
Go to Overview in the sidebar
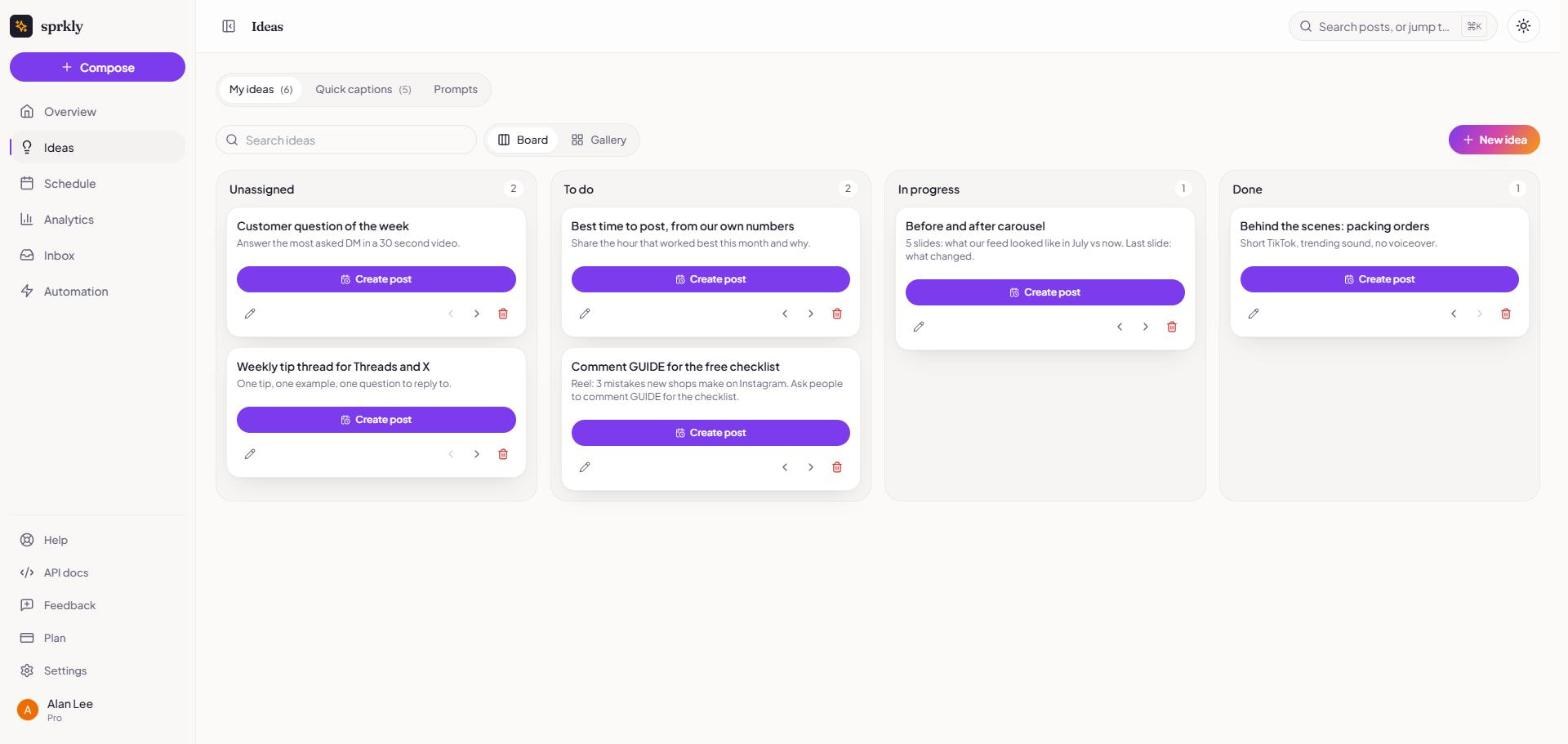(98, 112)
